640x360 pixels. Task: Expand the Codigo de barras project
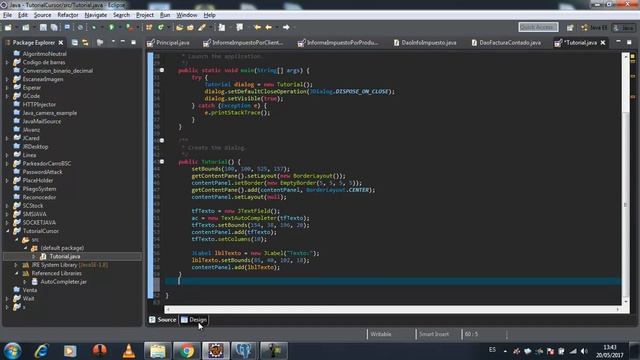[7, 62]
